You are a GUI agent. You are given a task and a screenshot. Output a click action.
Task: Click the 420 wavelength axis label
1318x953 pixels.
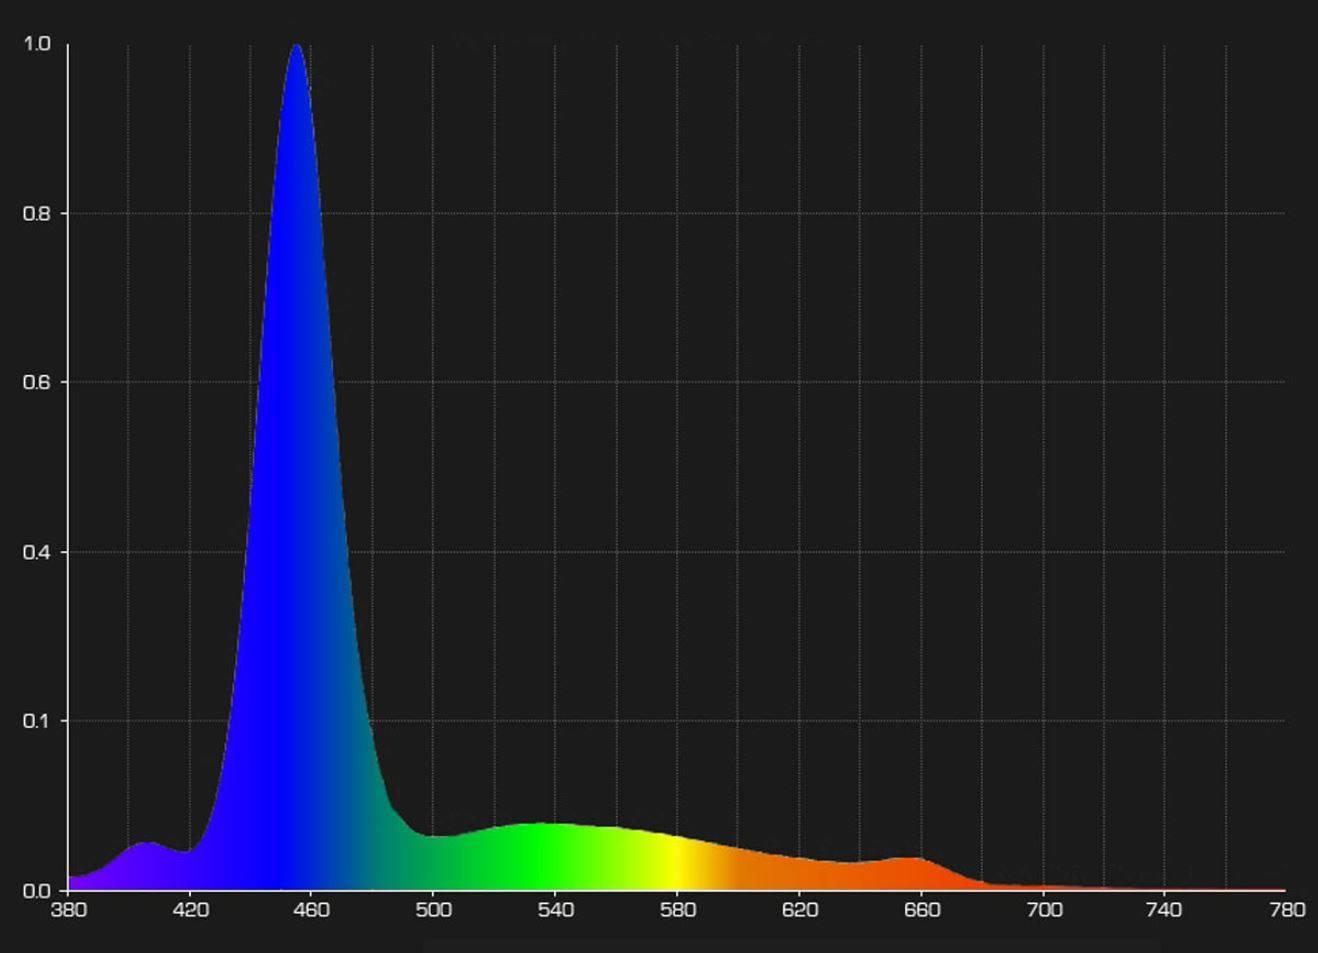(190, 910)
